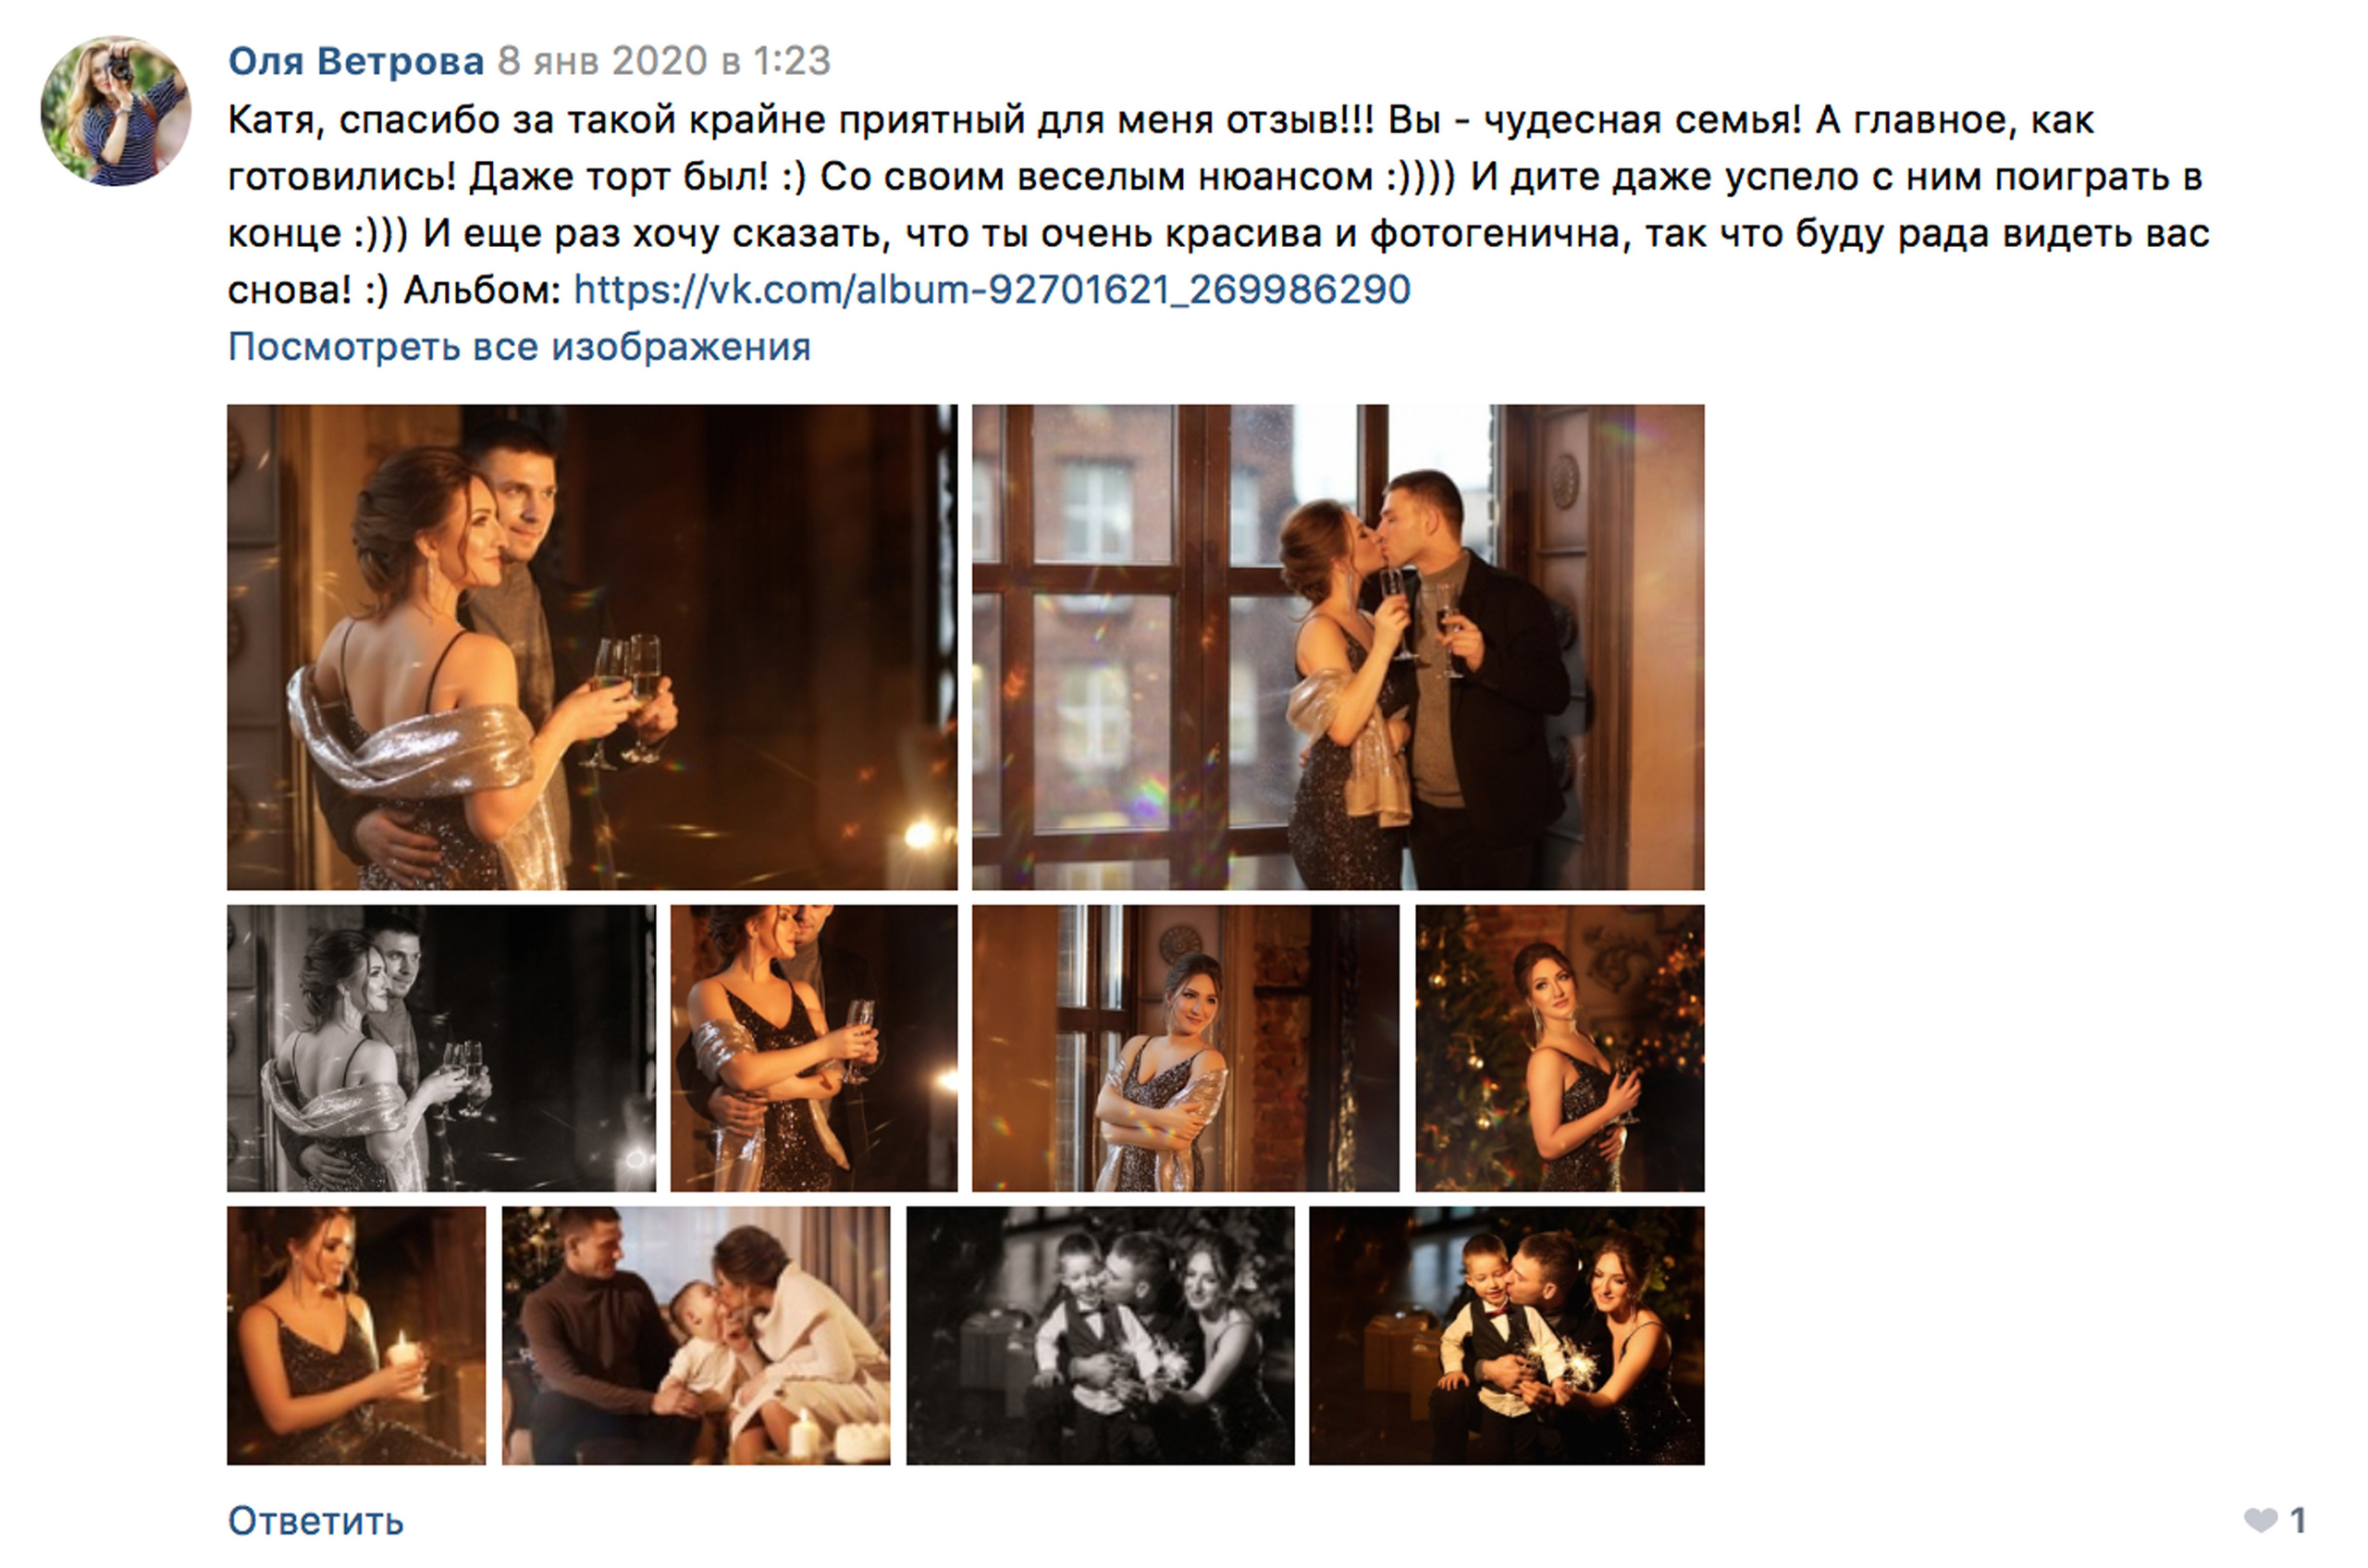The height and width of the screenshot is (1568, 2368).
Task: Click the Ответить reply button
Action: tap(316, 1521)
